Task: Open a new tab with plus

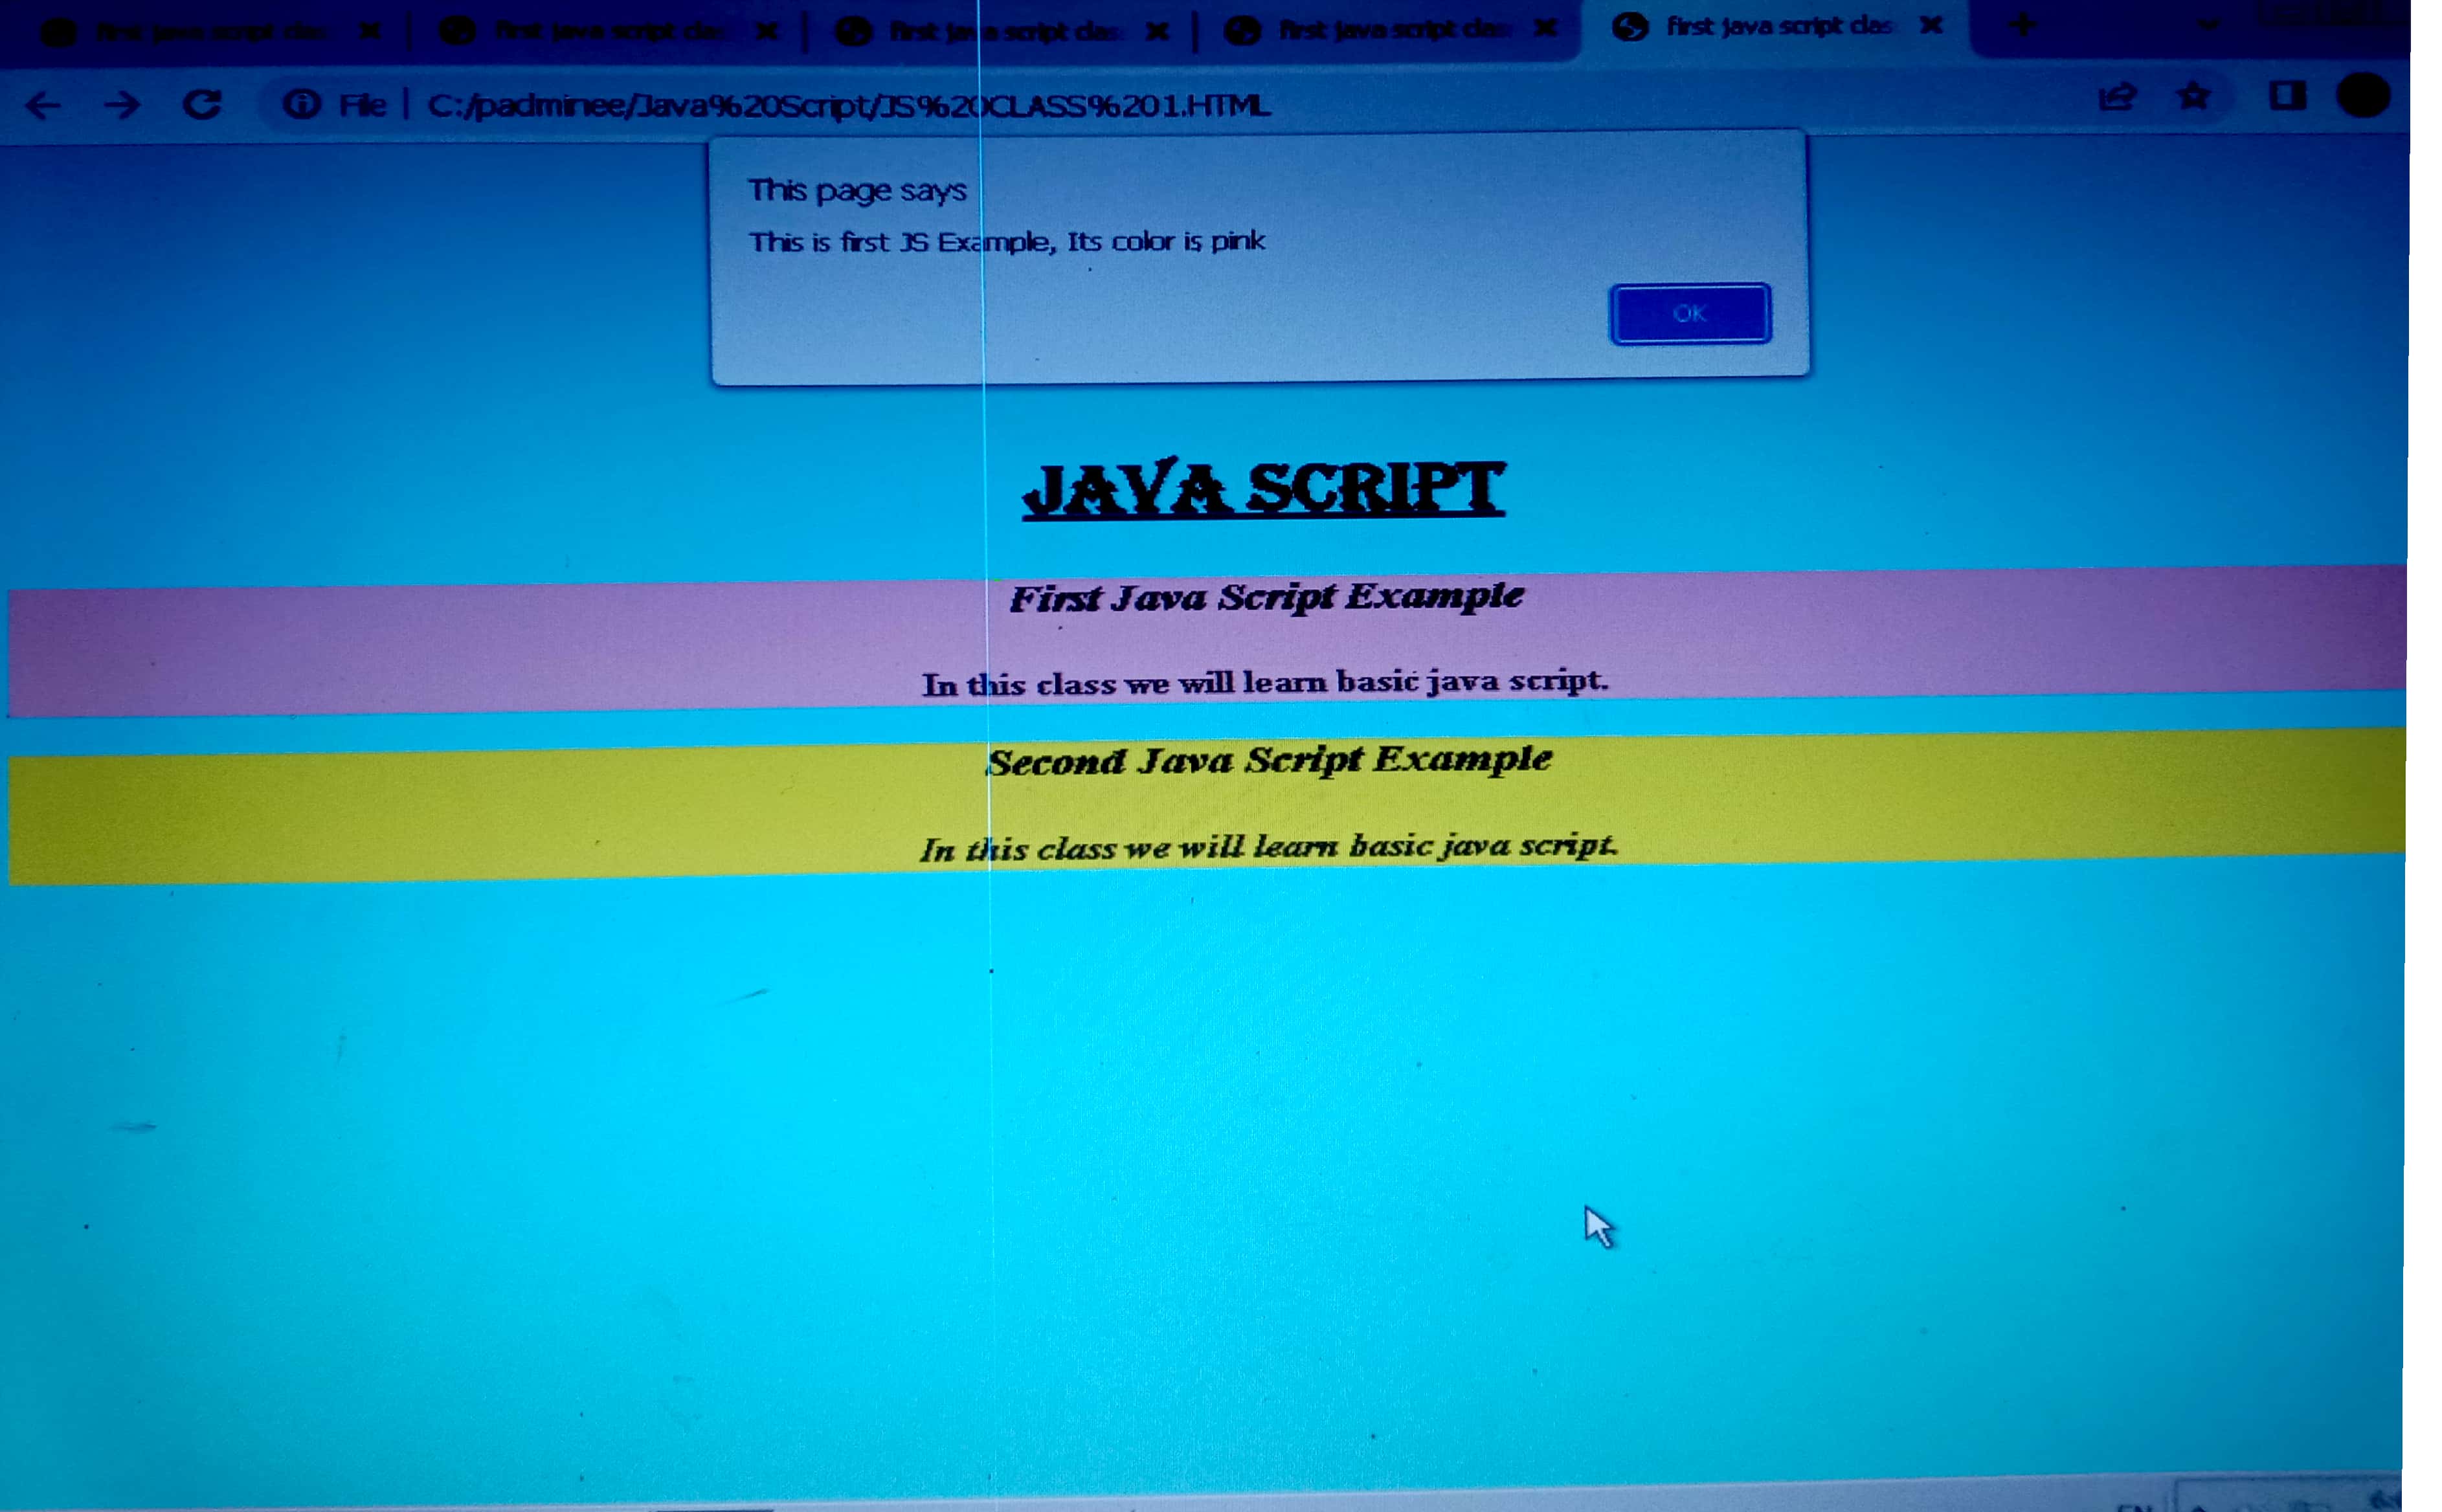Action: (2022, 25)
